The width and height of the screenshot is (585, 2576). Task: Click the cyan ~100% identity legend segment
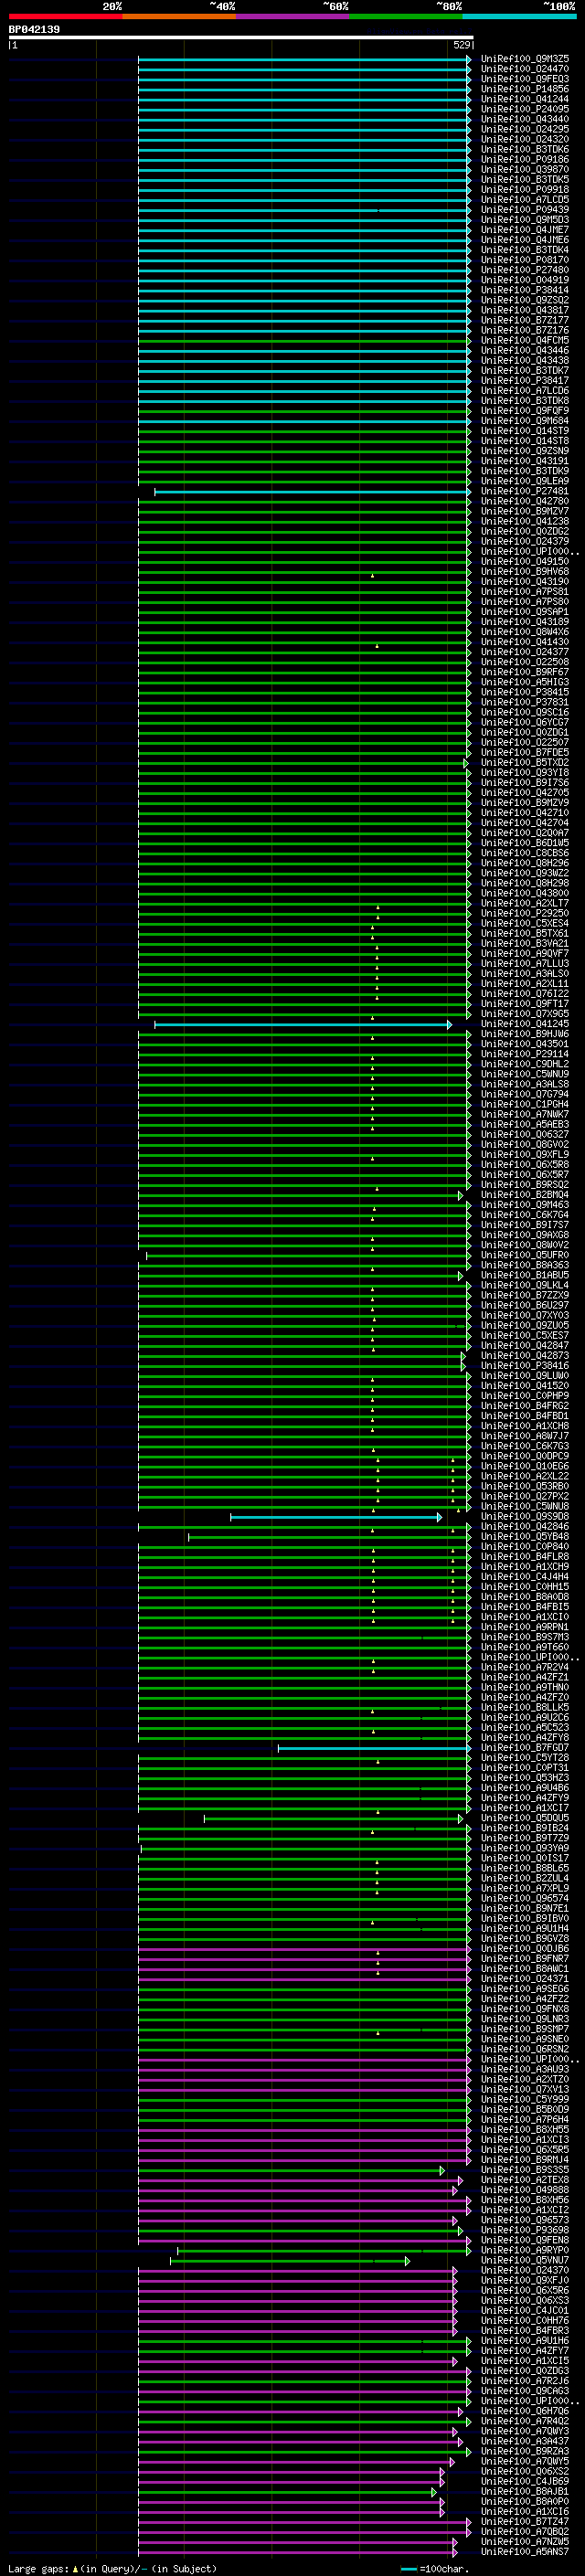[x=519, y=16]
